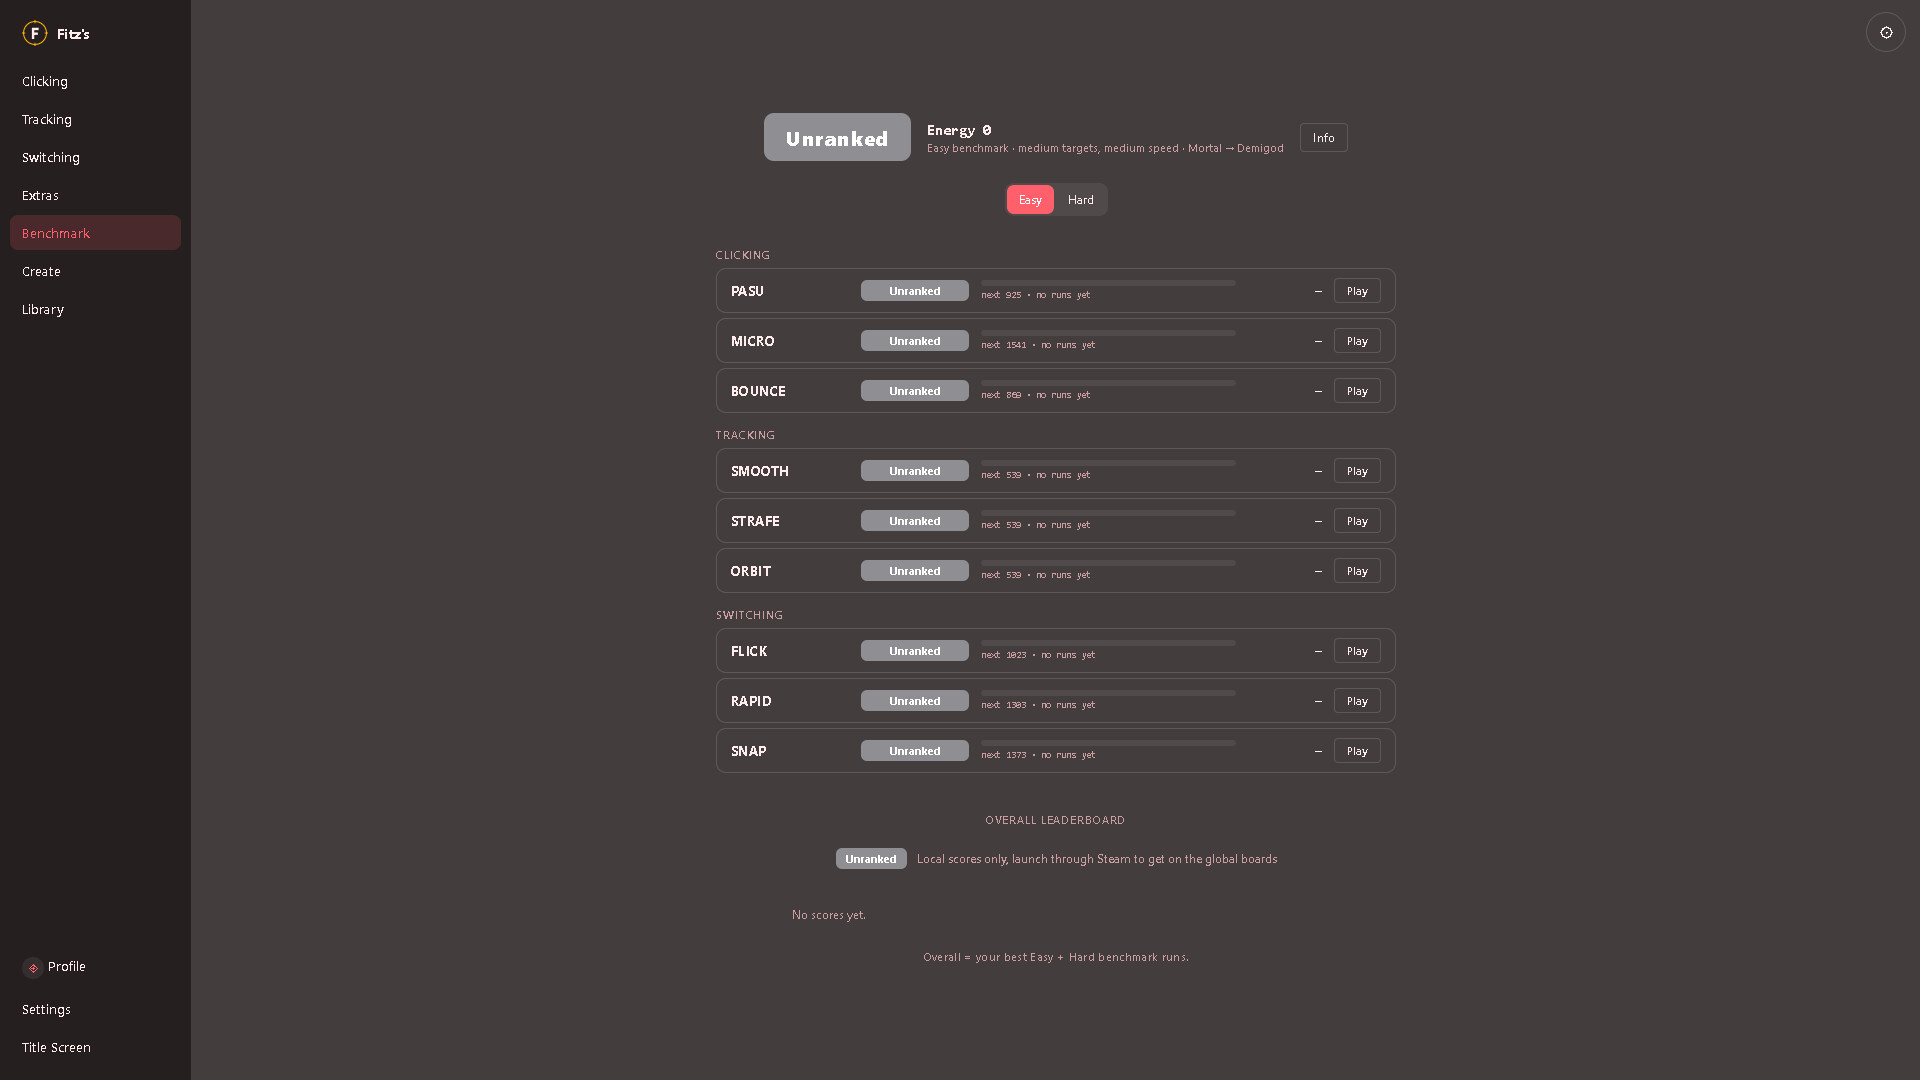Open the Tracking section in sidebar

pos(95,119)
